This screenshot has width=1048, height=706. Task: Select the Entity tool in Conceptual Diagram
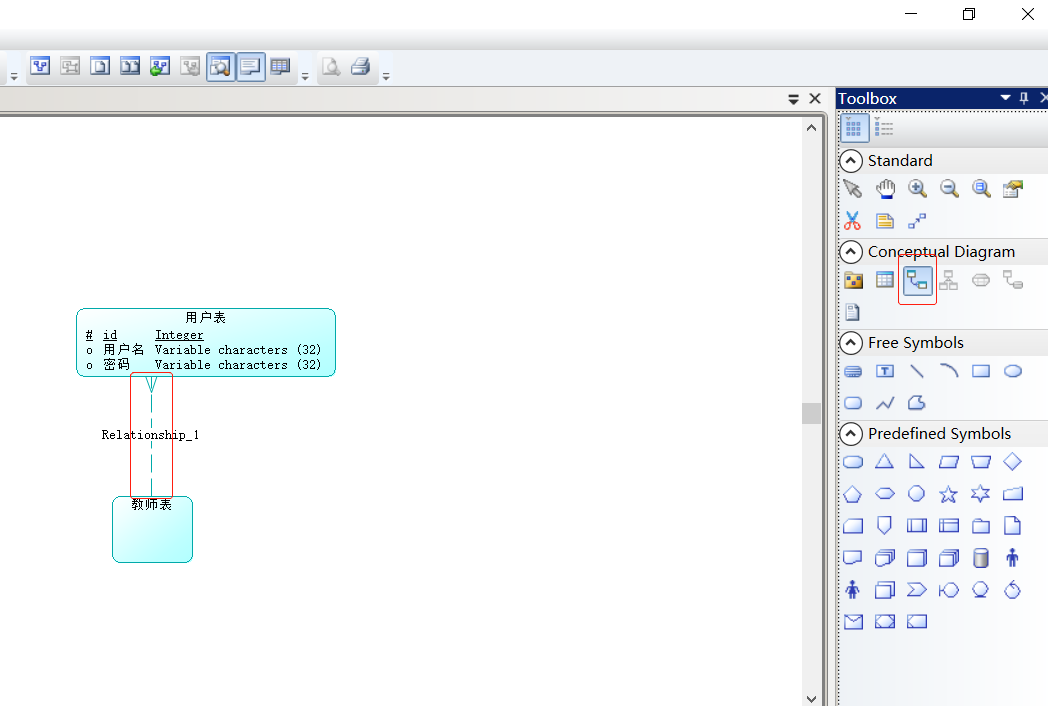[x=885, y=279]
